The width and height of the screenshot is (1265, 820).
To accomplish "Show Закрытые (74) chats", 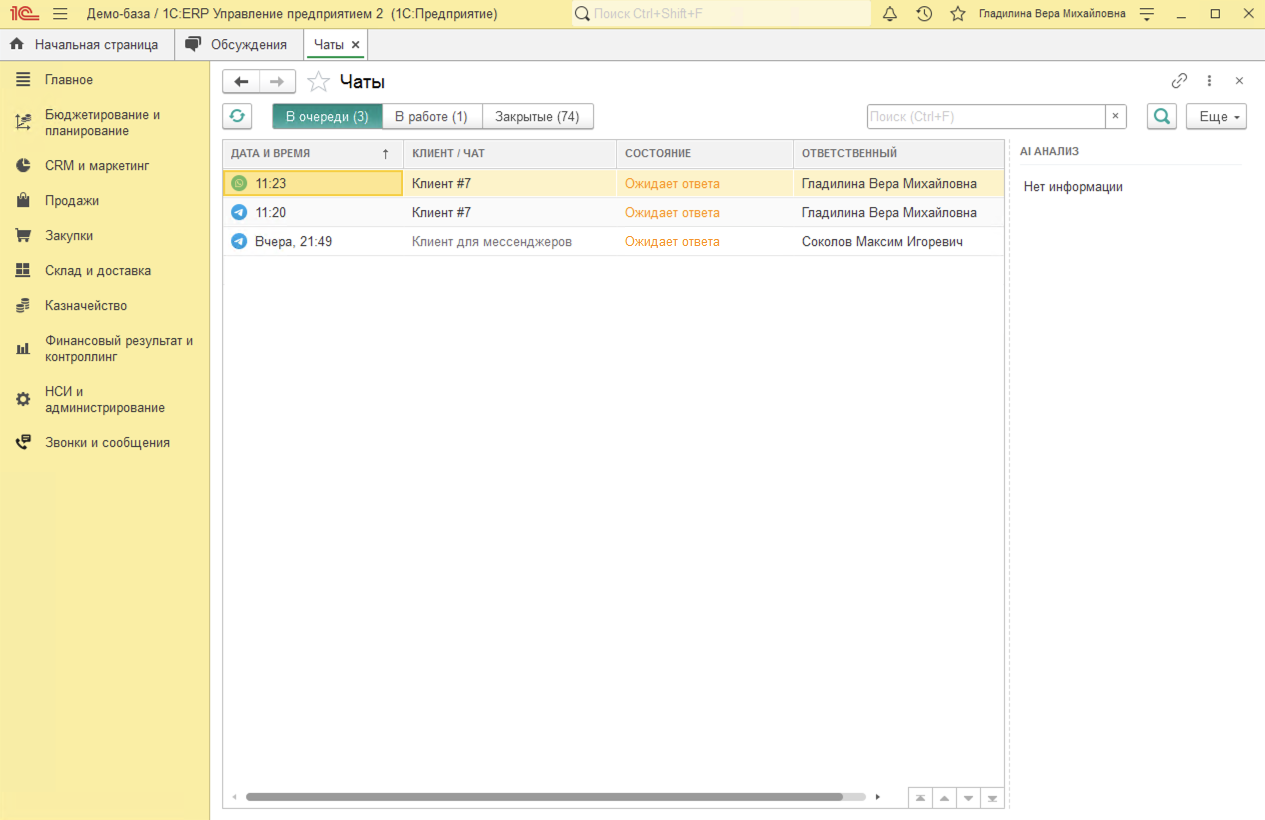I will point(537,116).
